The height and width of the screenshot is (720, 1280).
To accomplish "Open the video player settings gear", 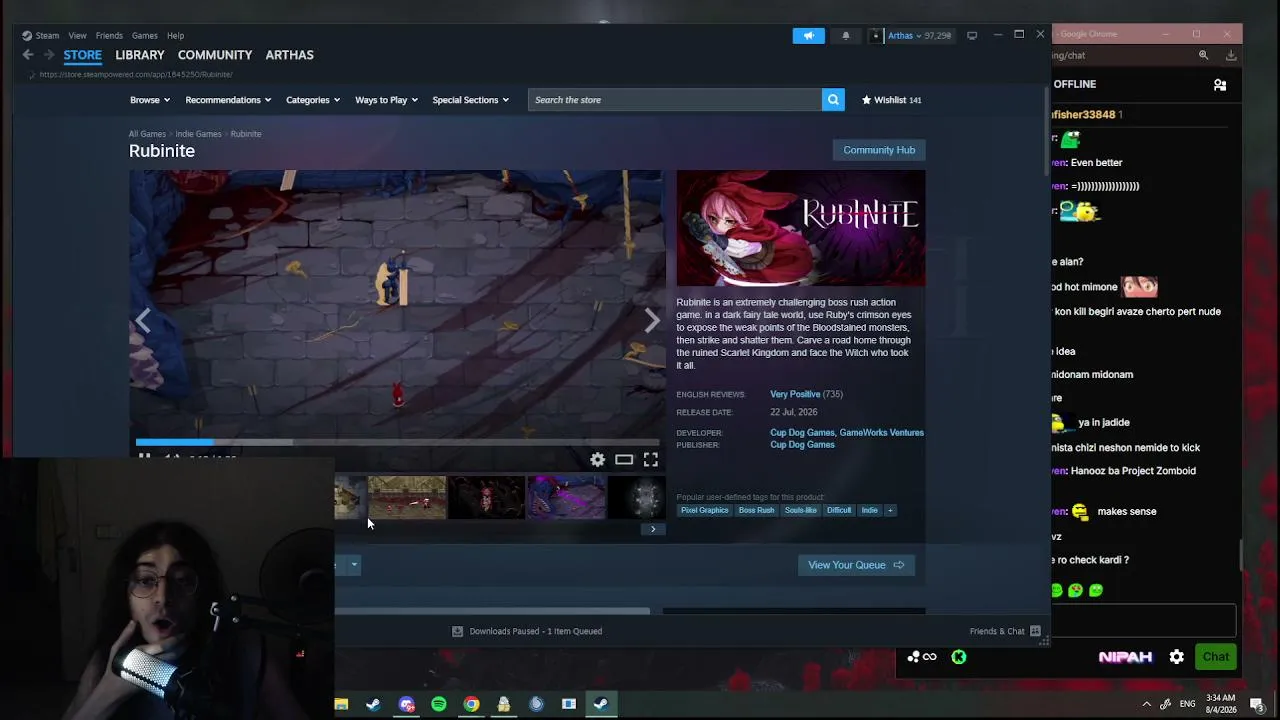I will pos(597,459).
